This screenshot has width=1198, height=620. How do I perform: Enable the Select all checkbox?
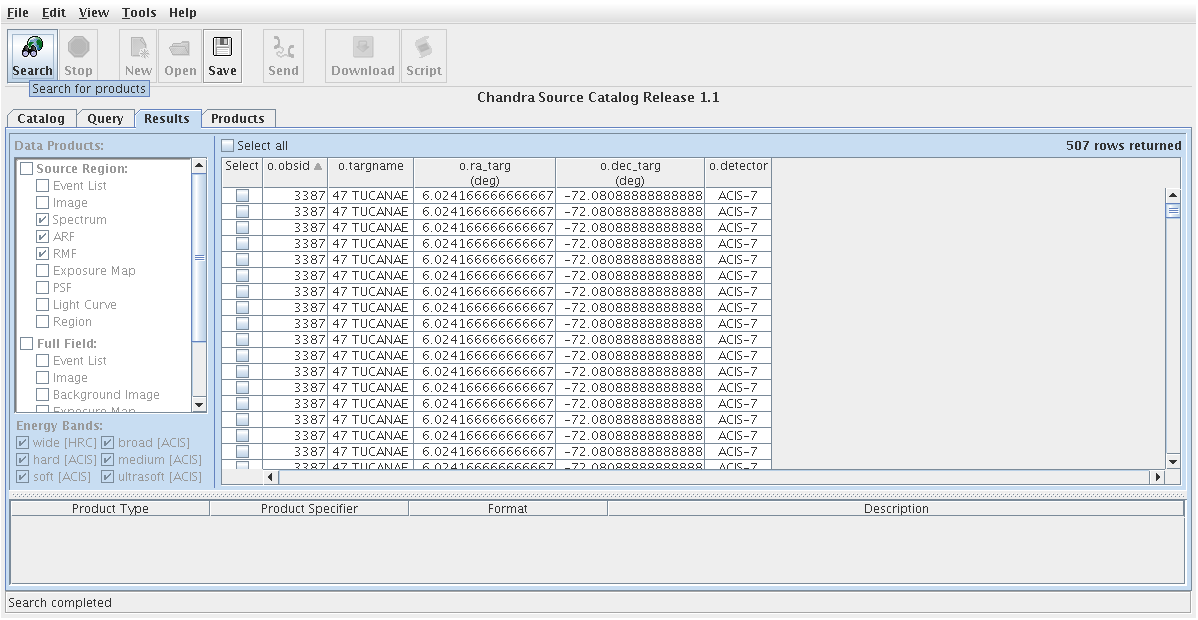tap(228, 146)
